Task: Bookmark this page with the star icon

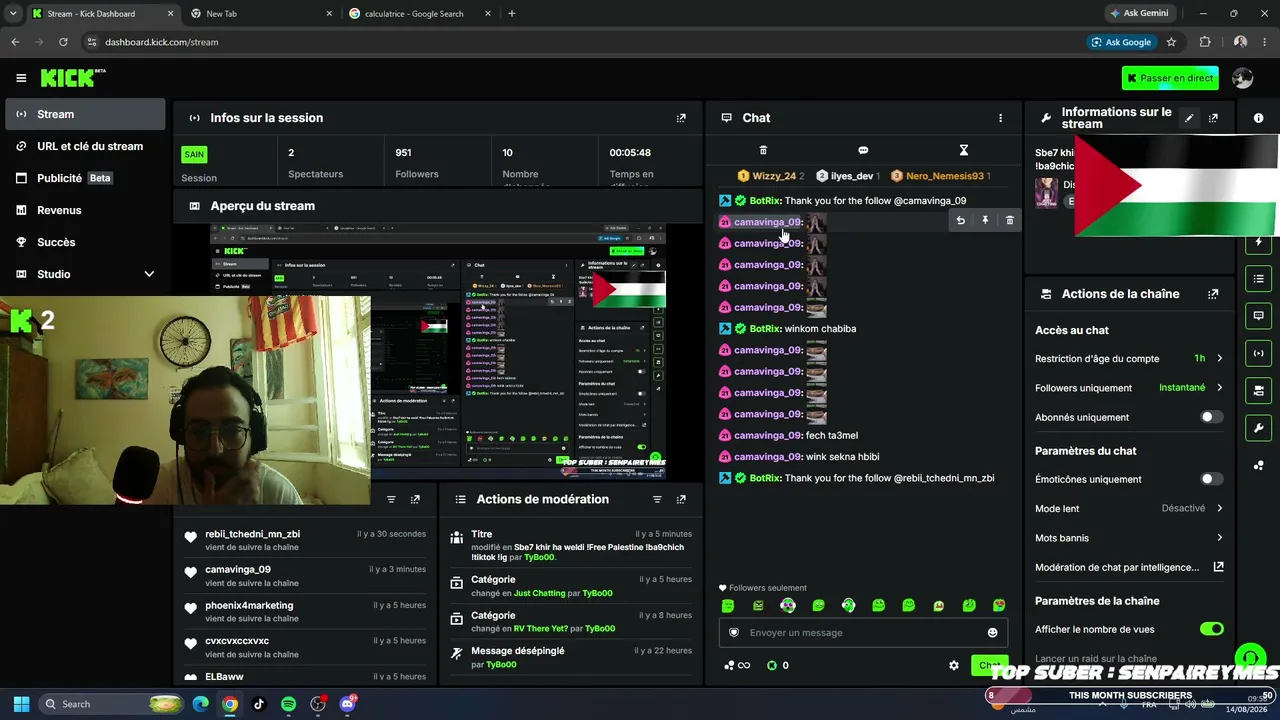Action: [x=1171, y=42]
